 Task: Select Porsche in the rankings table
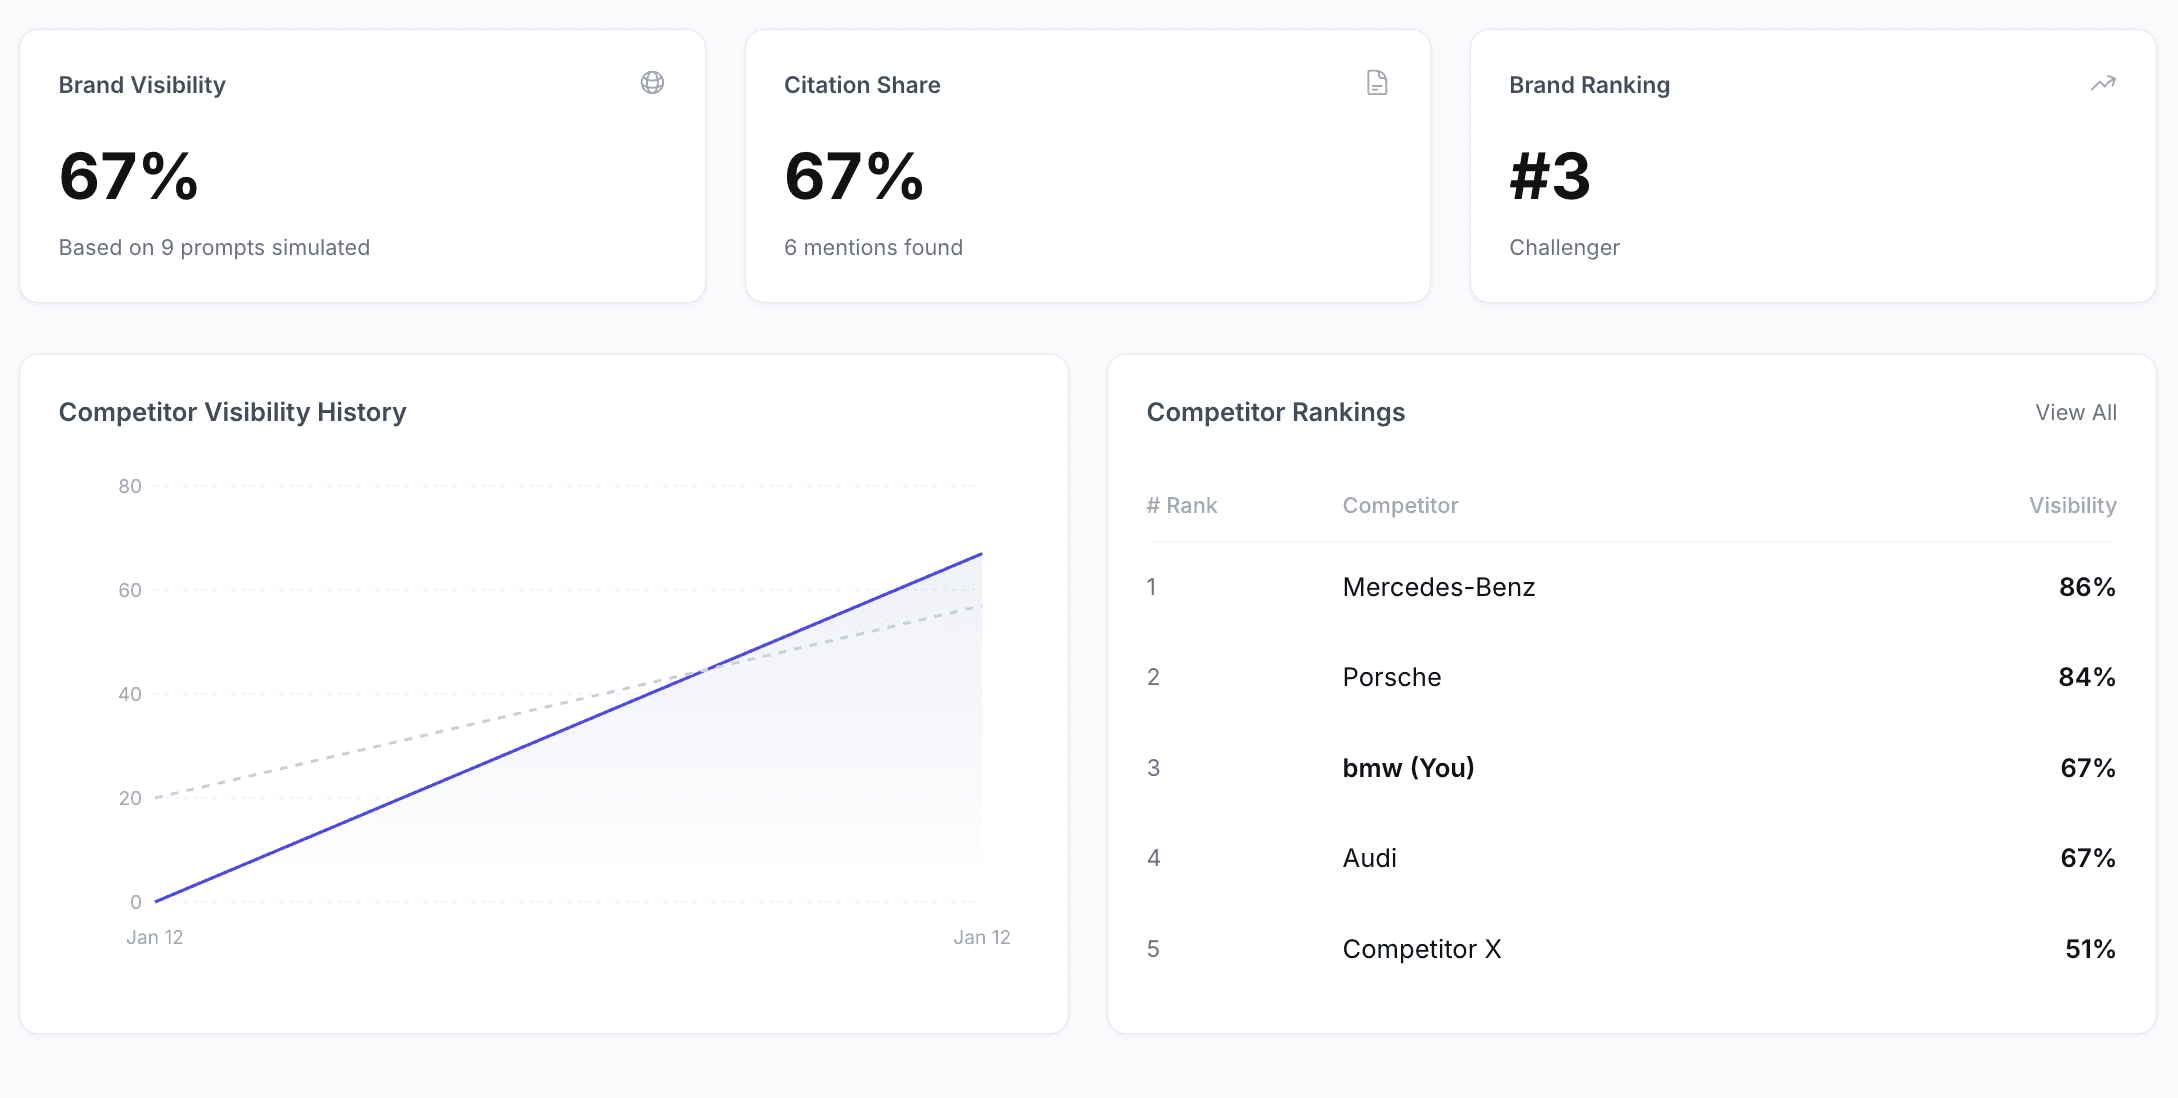[x=1391, y=677]
